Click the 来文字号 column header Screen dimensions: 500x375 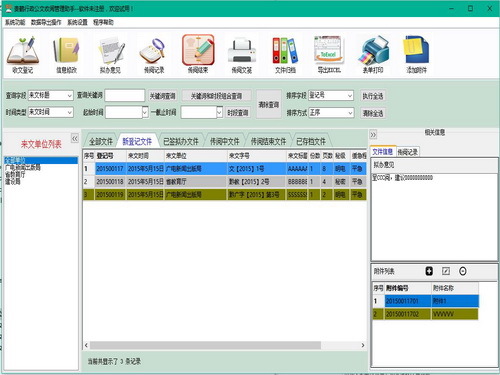tap(257, 156)
